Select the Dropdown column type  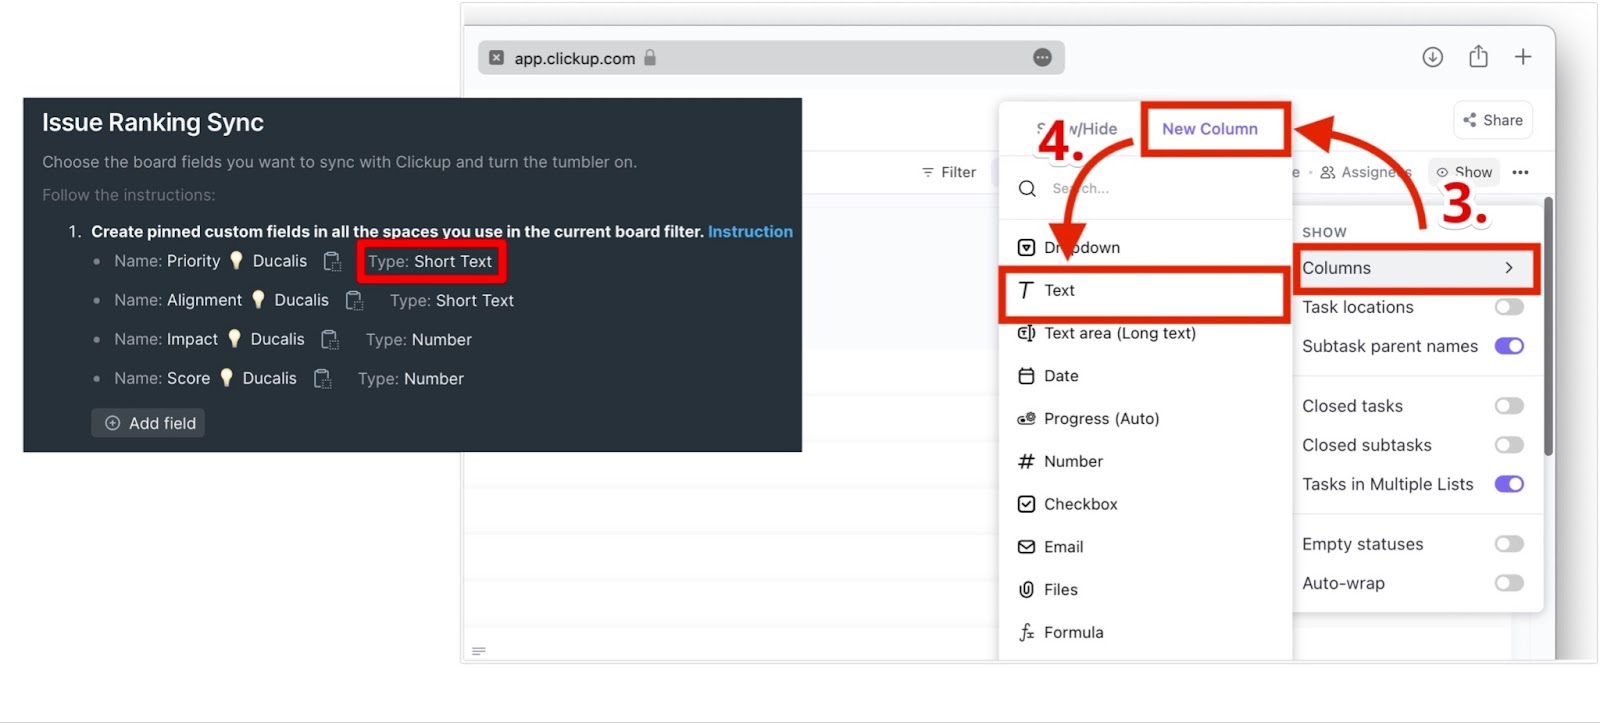pyautogui.click(x=1145, y=247)
